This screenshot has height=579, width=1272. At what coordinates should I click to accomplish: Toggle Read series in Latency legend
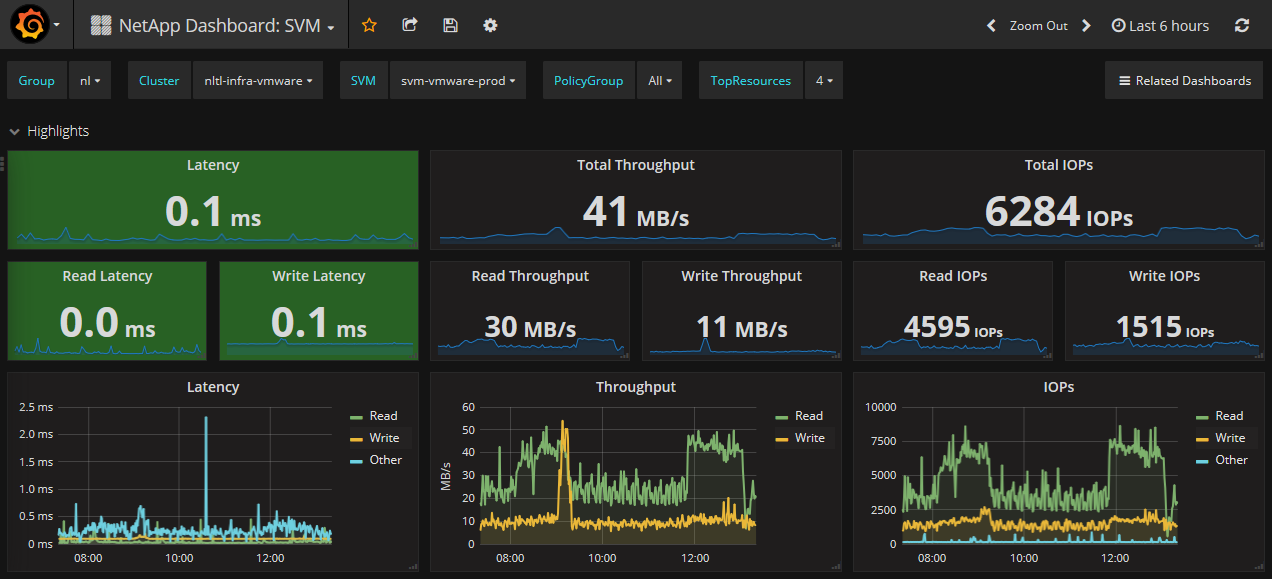383,416
